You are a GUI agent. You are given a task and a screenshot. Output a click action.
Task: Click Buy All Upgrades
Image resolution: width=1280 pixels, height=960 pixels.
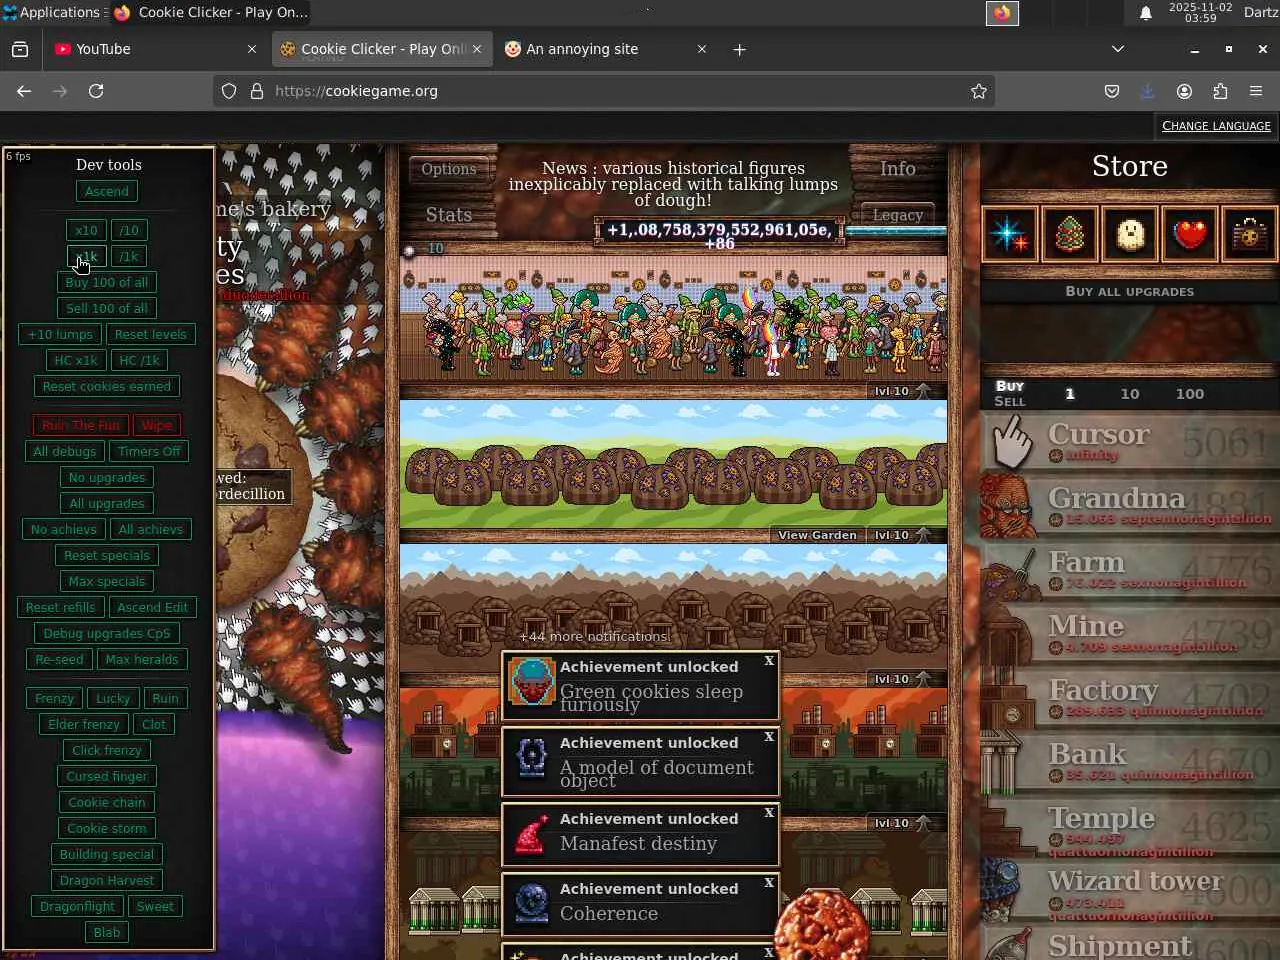click(x=1130, y=292)
